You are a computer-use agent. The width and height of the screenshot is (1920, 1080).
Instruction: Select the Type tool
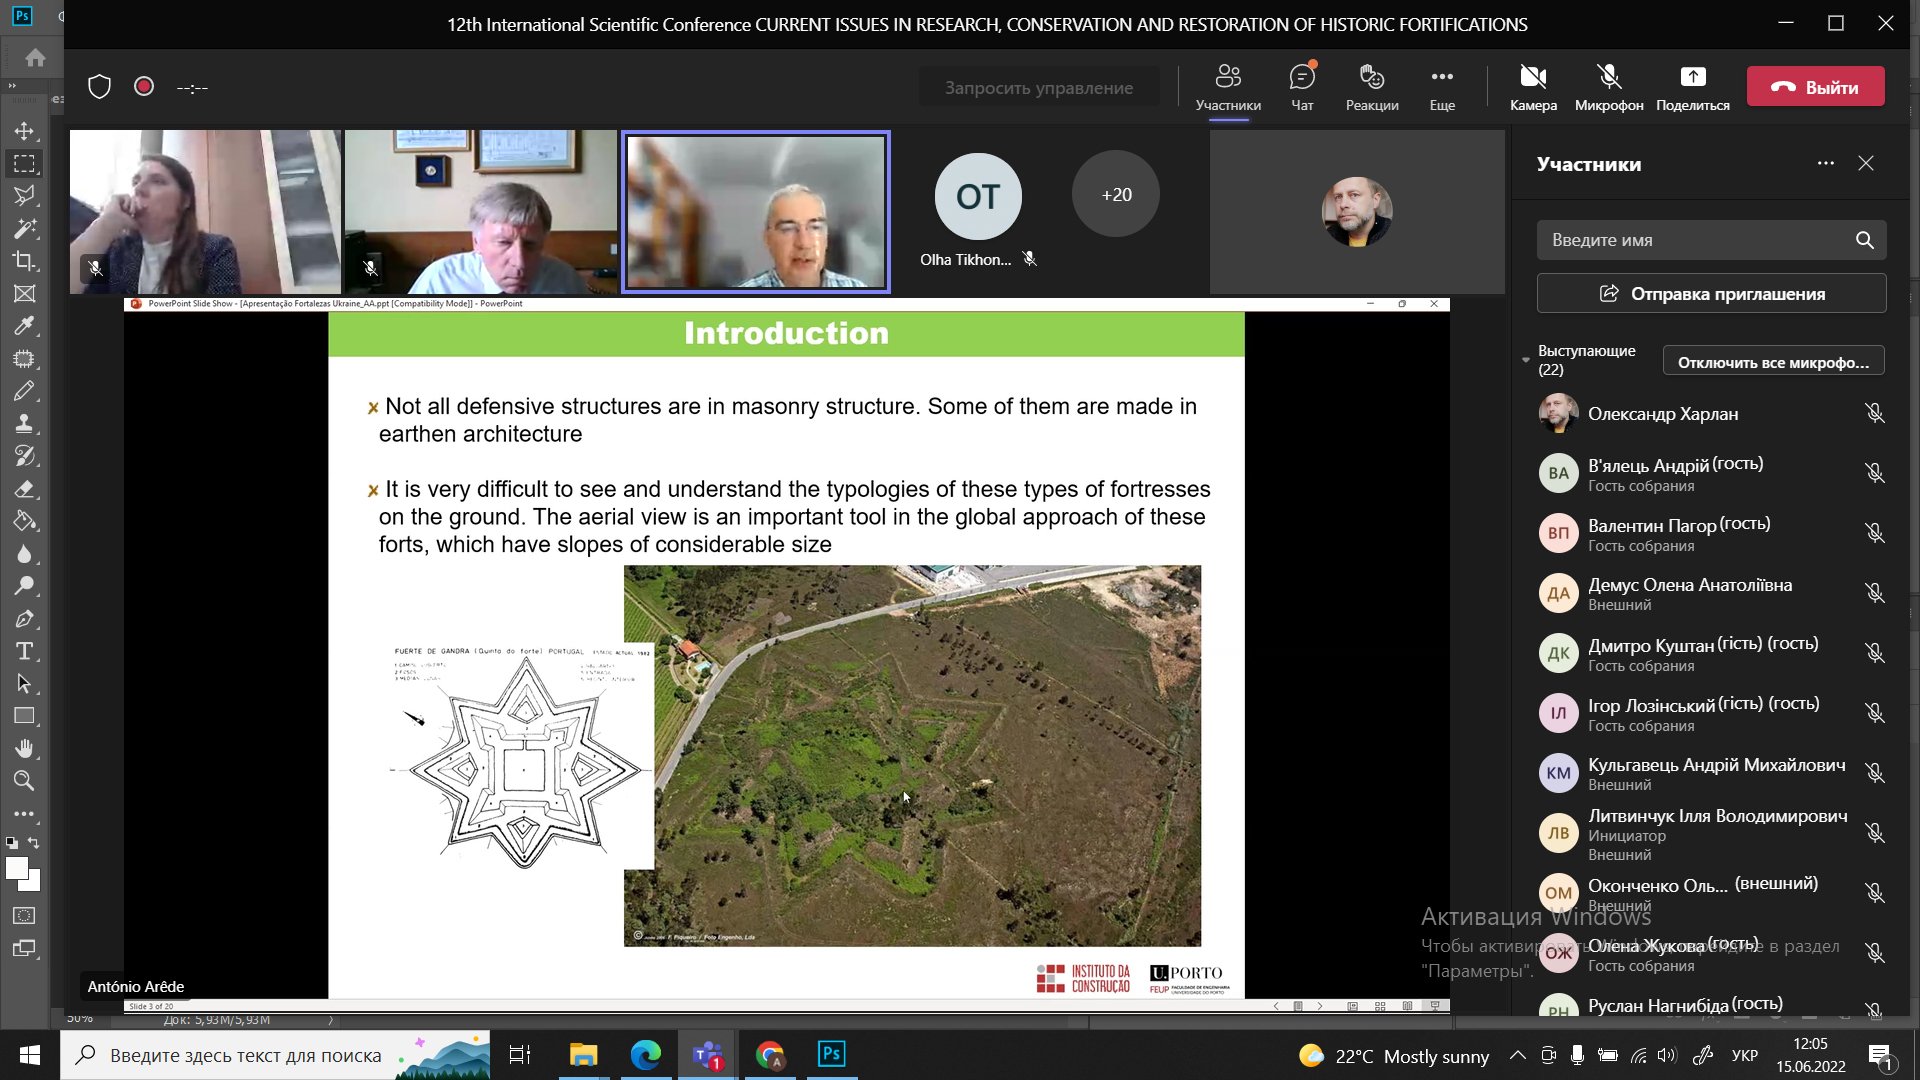[x=24, y=652]
